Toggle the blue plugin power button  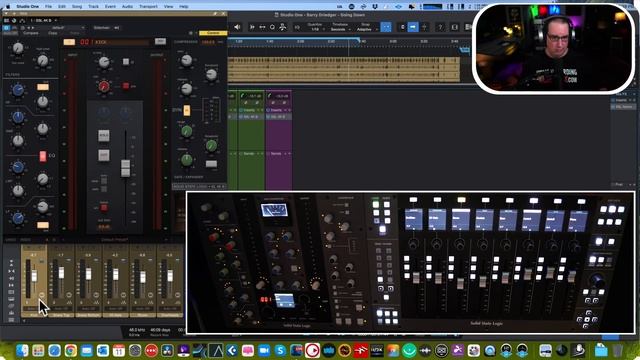(6, 28)
